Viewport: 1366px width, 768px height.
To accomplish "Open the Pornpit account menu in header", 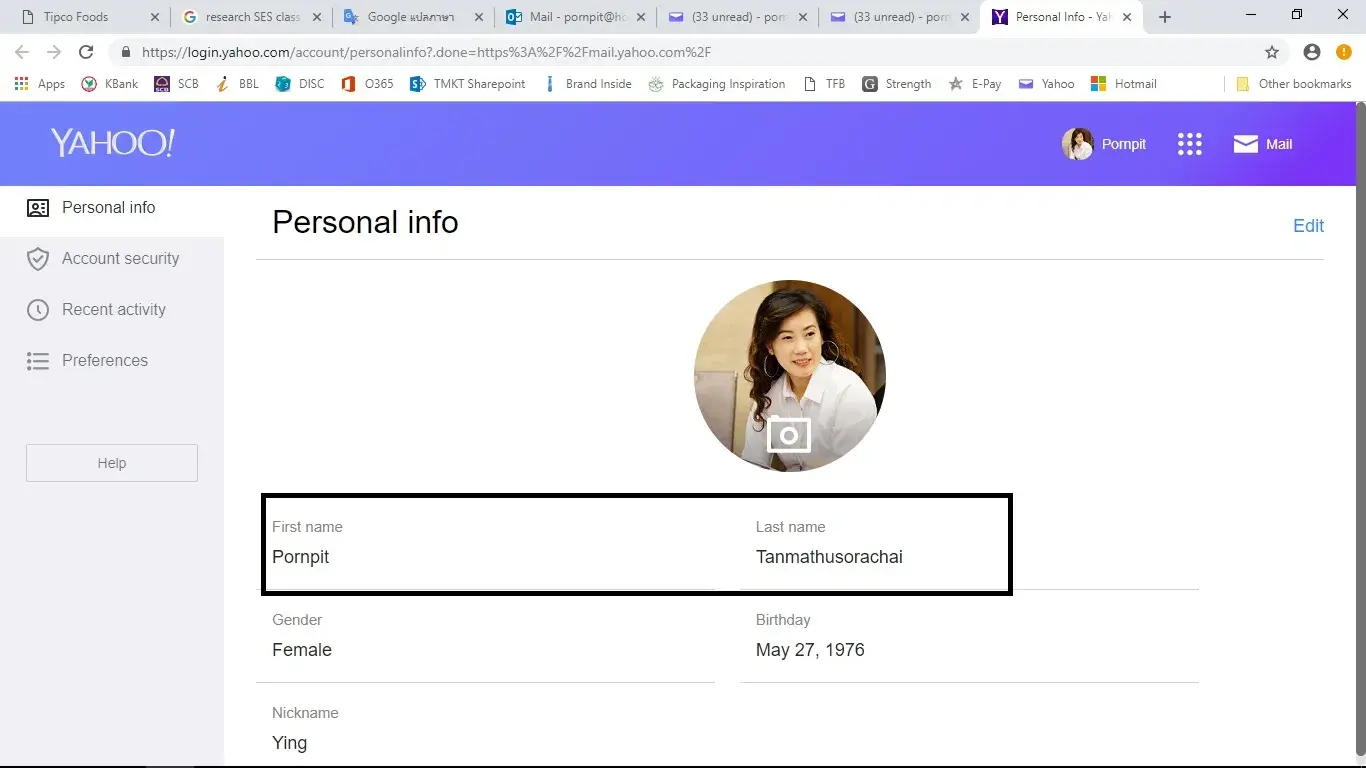I will click(1104, 144).
